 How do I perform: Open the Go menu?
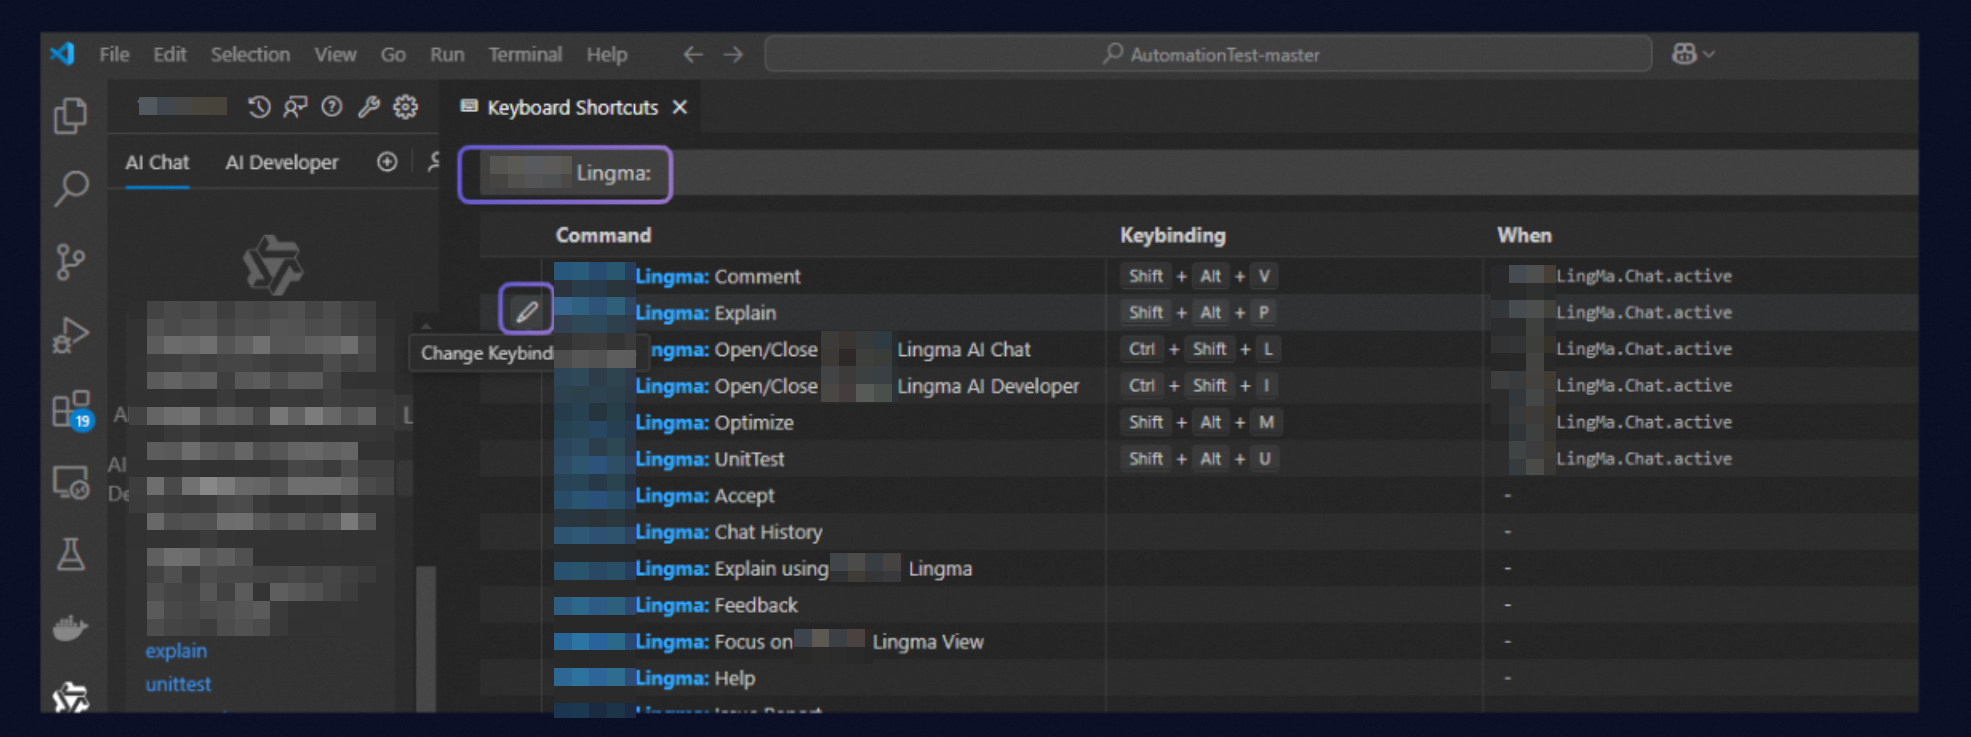tap(393, 55)
